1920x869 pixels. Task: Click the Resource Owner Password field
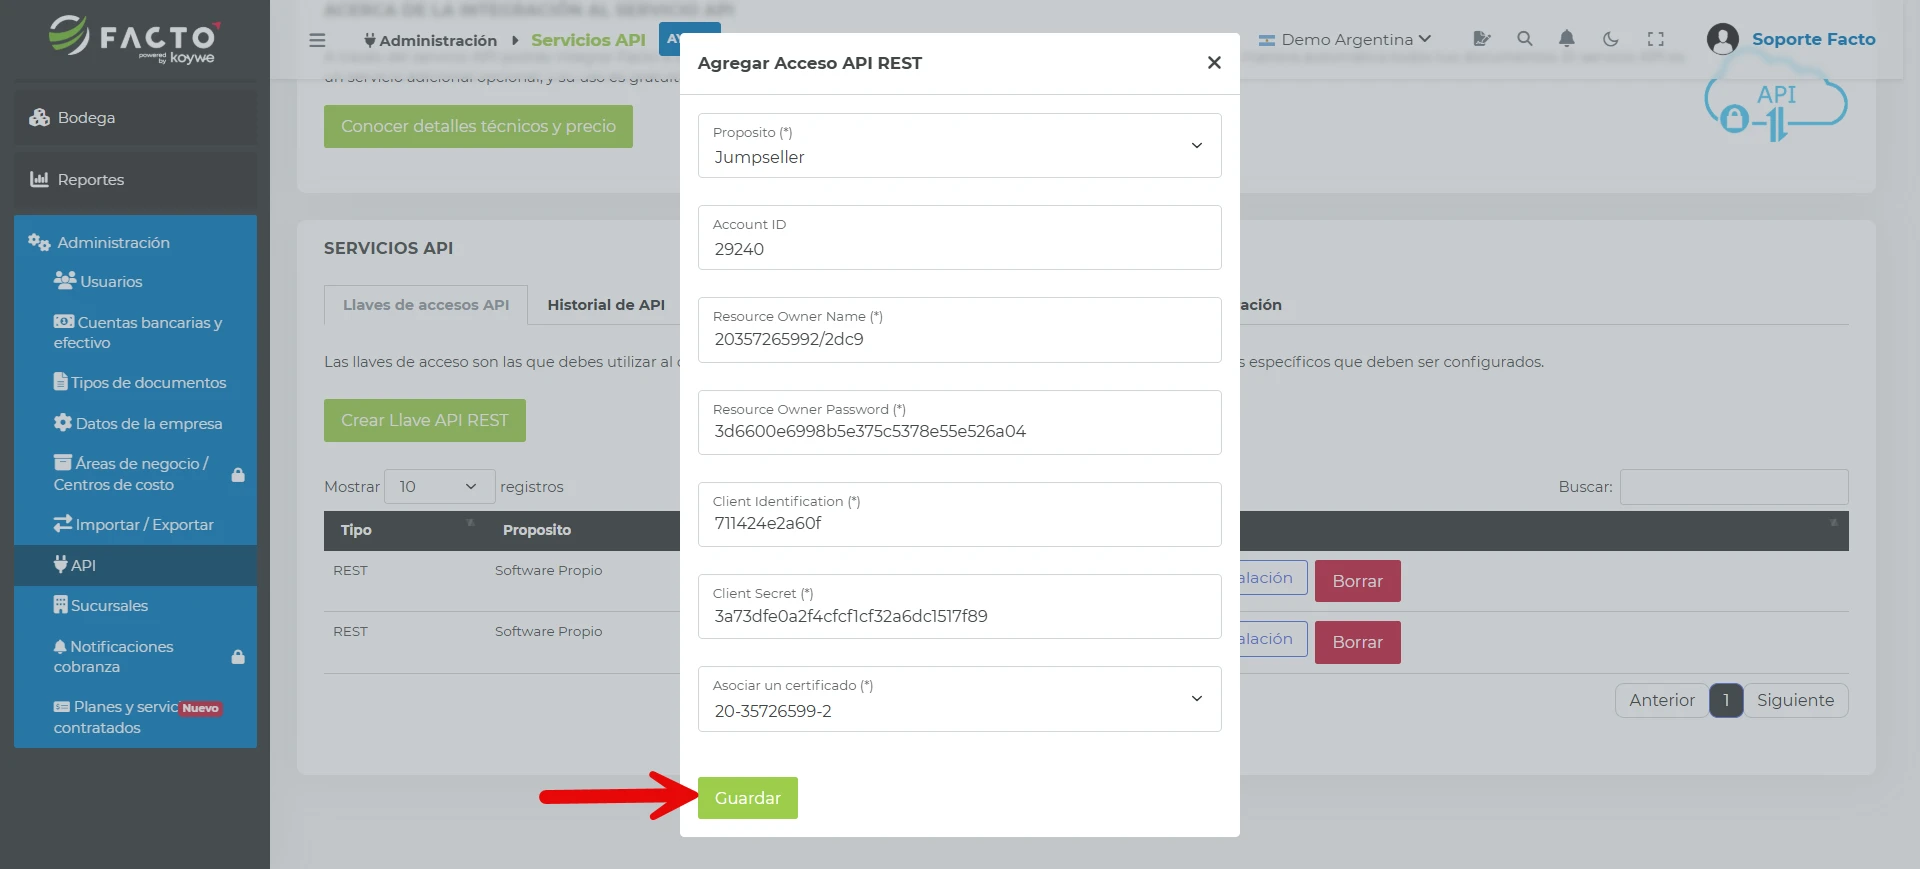959,422
